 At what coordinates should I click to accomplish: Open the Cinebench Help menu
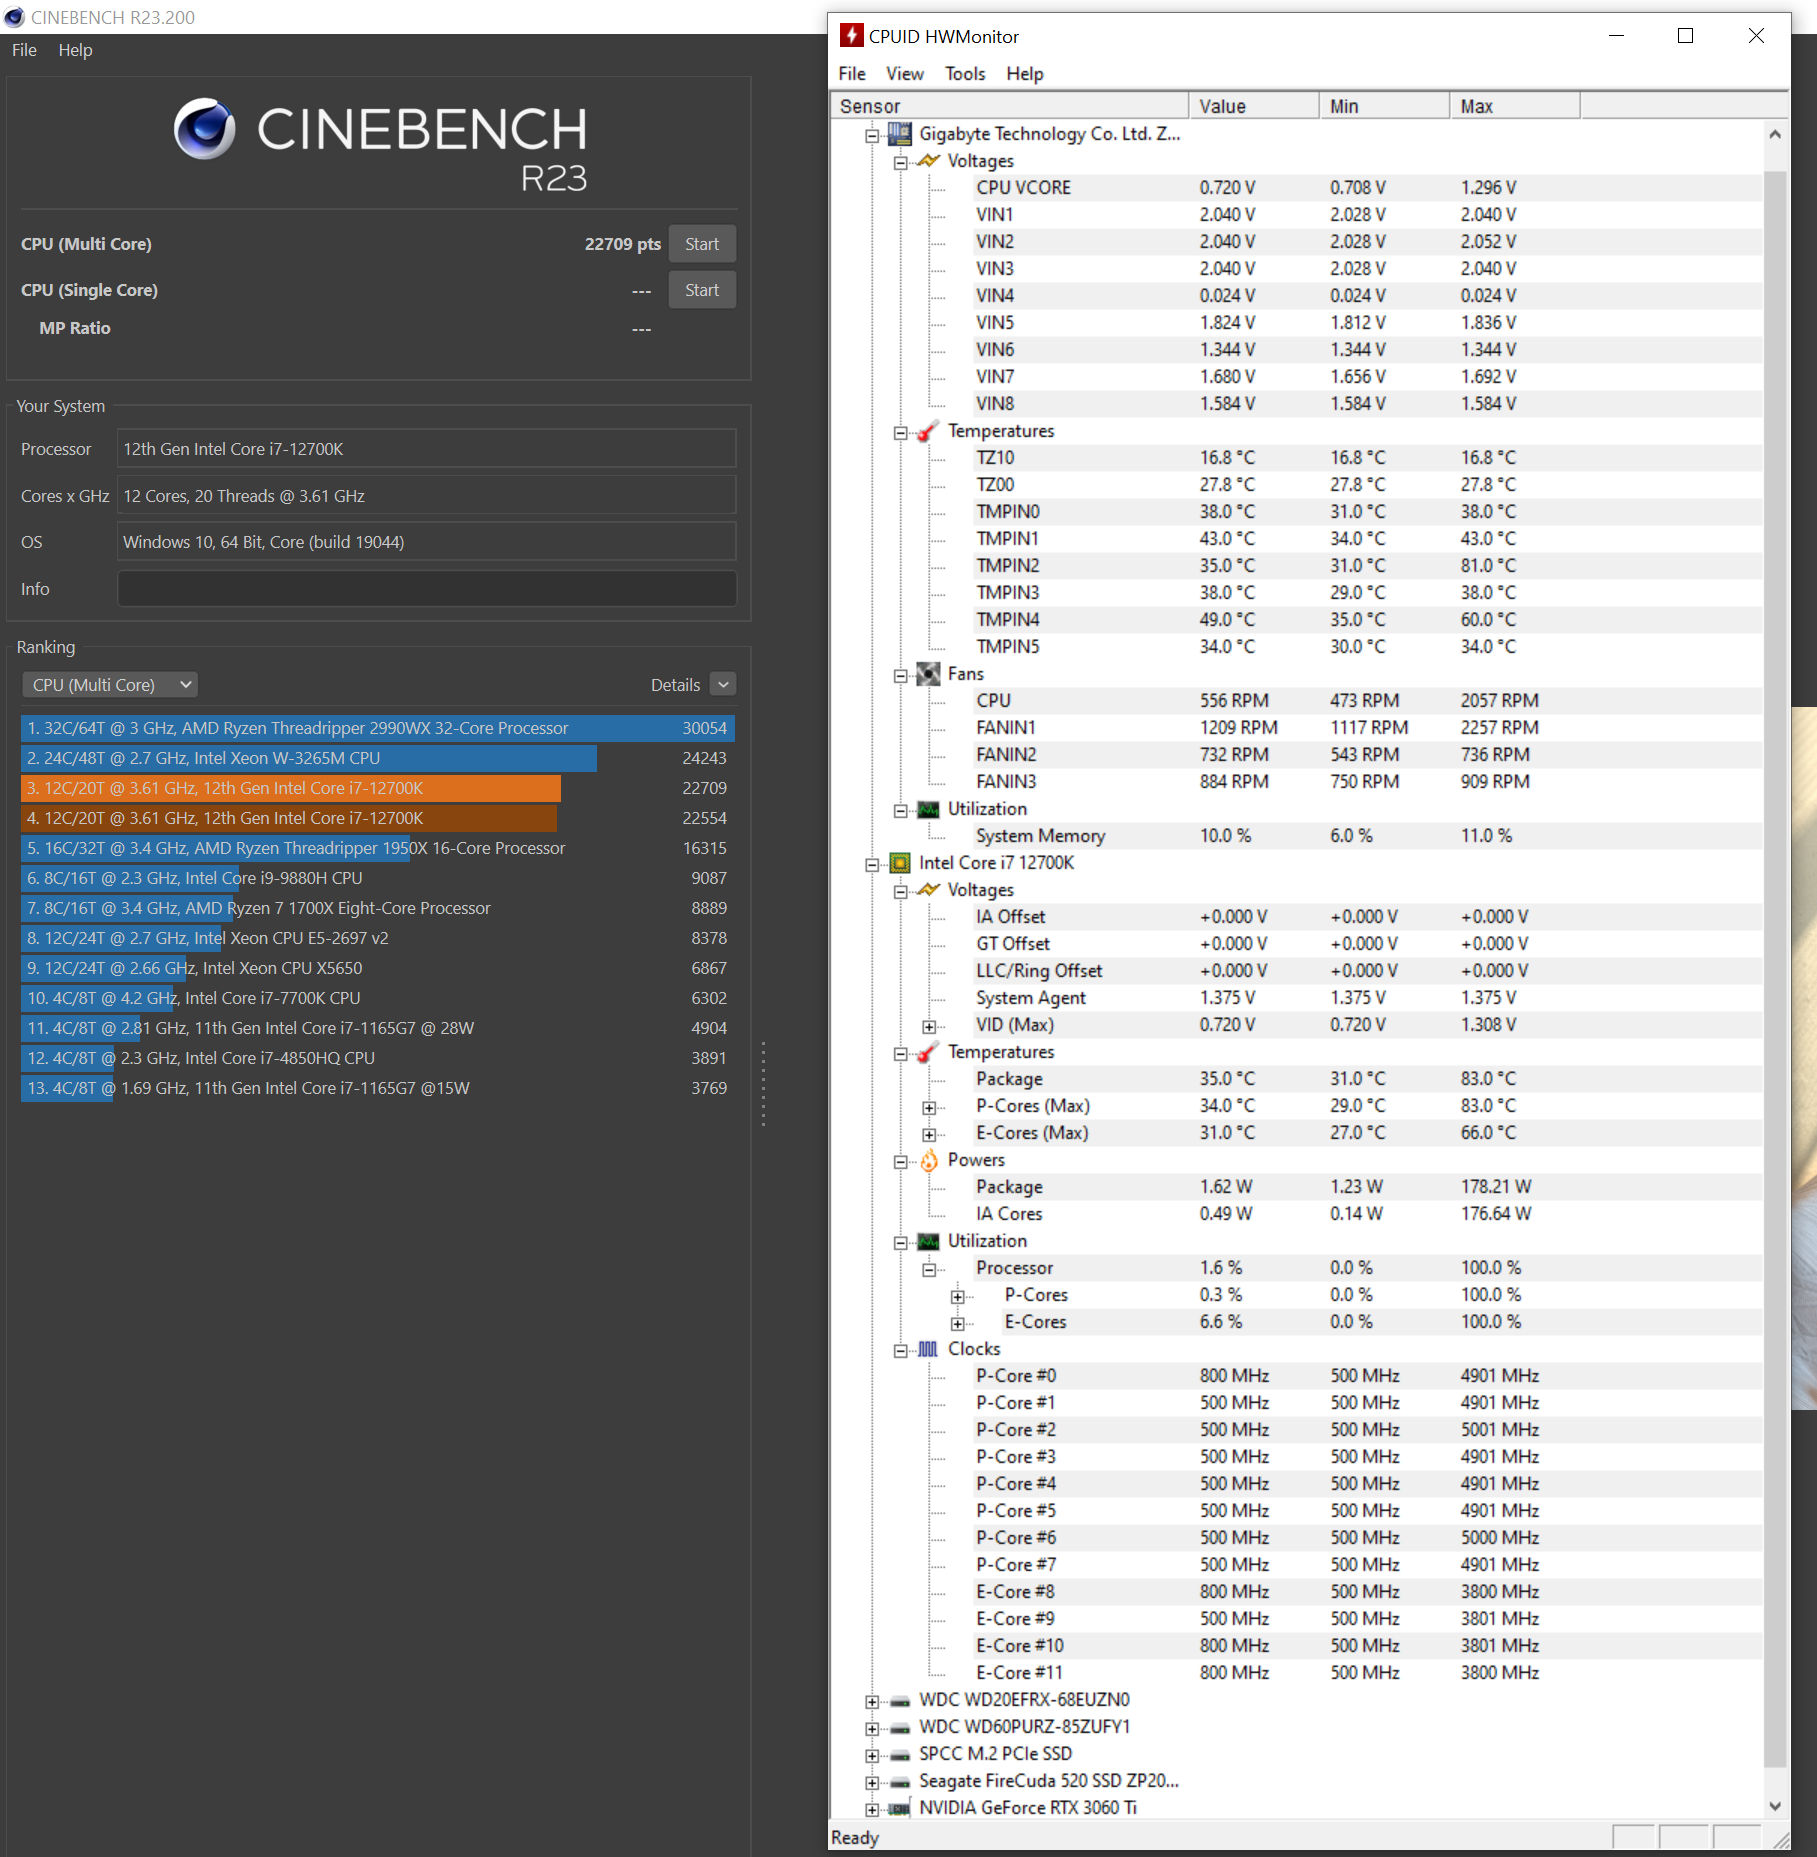click(75, 50)
